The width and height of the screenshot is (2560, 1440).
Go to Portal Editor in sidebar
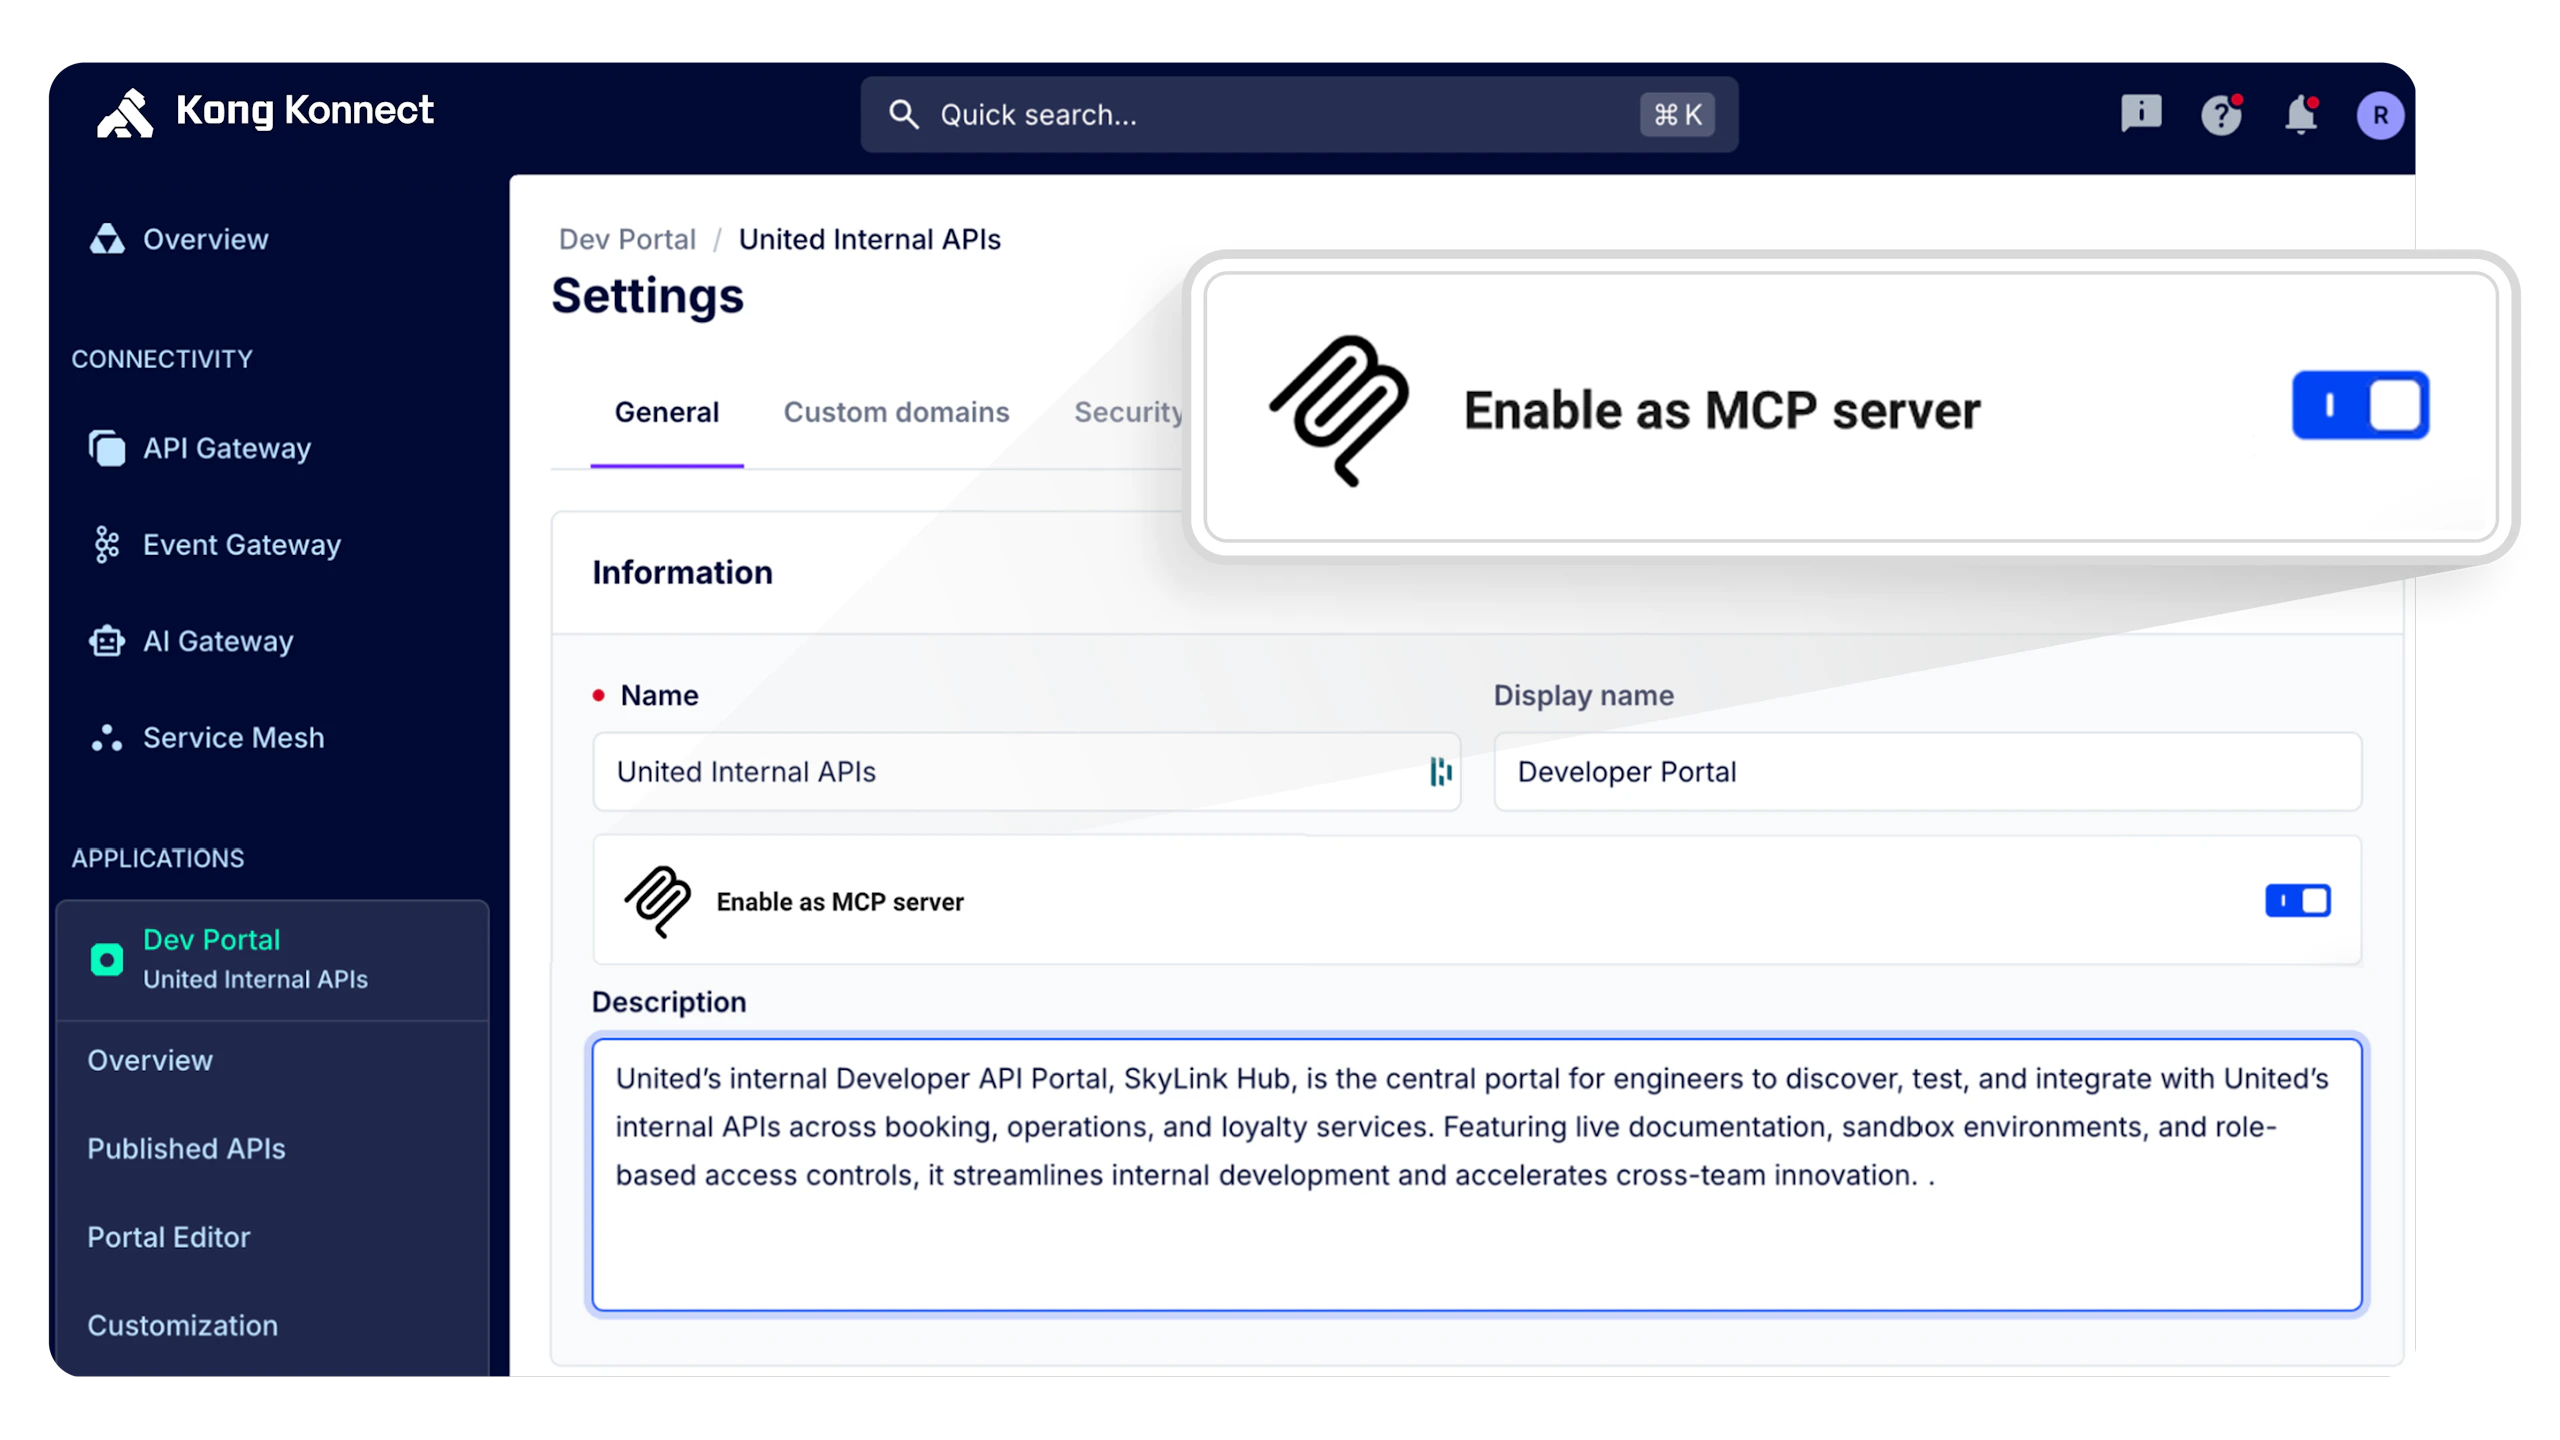tap(168, 1237)
